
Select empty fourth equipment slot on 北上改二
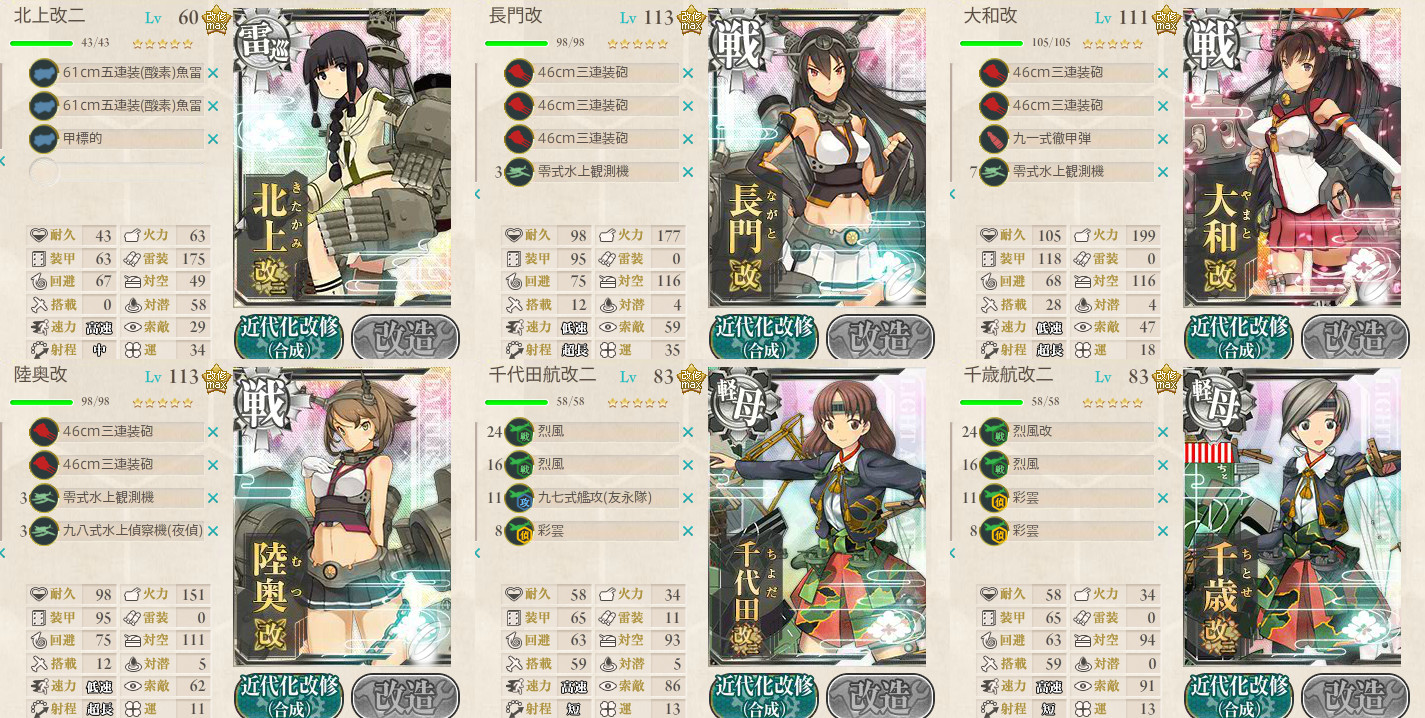point(118,171)
